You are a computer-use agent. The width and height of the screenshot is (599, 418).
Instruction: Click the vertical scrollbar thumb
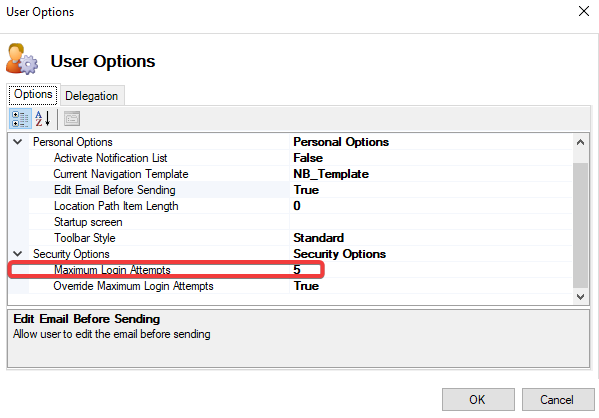[x=581, y=225]
